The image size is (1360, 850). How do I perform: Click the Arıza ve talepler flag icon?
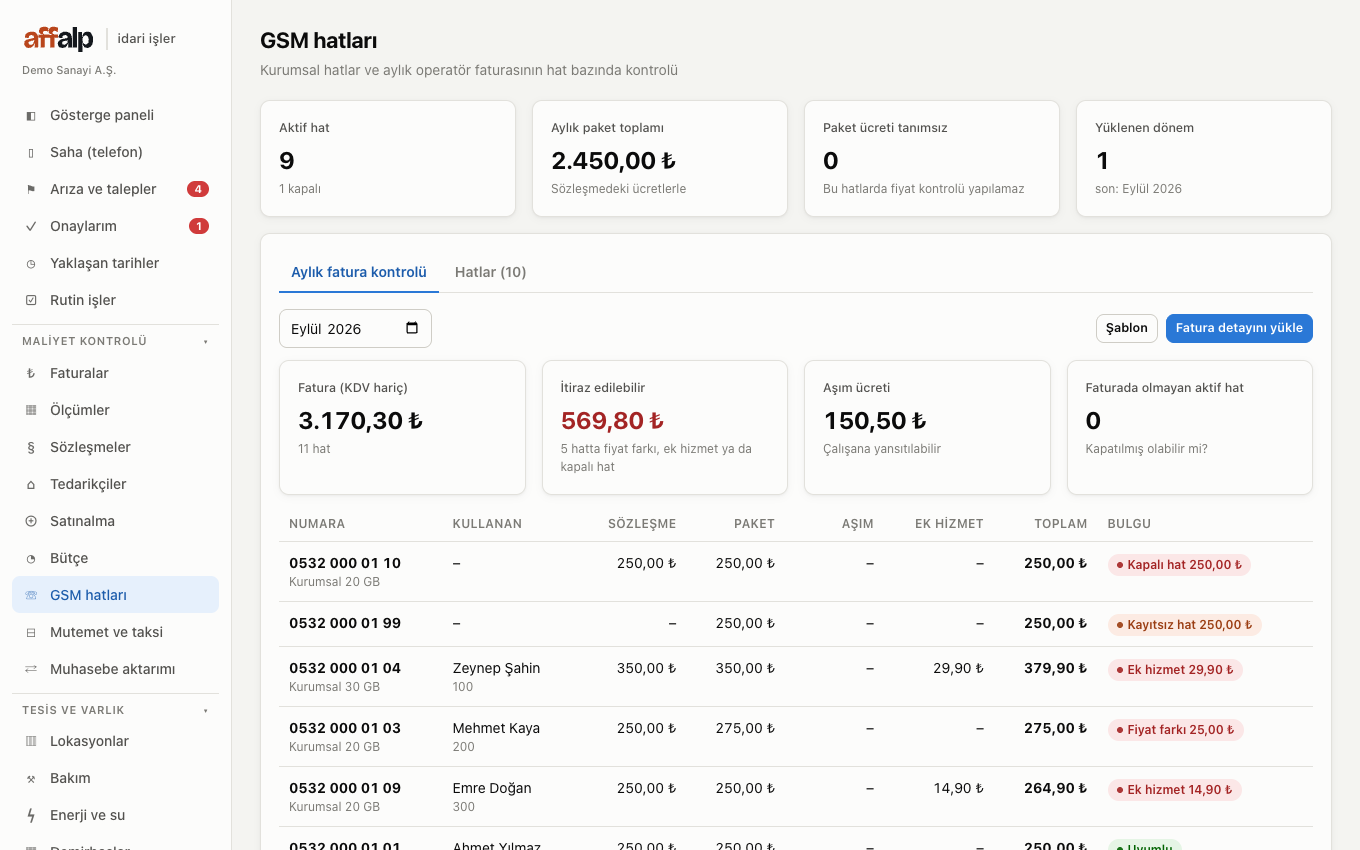(x=31, y=190)
